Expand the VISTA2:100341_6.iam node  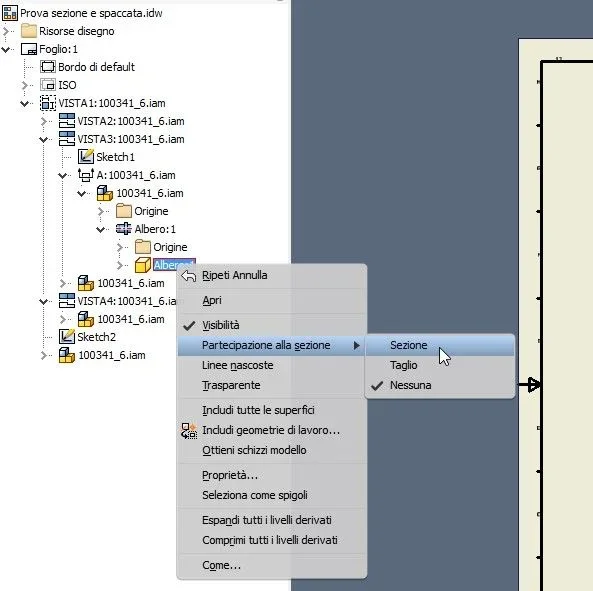tap(44, 121)
